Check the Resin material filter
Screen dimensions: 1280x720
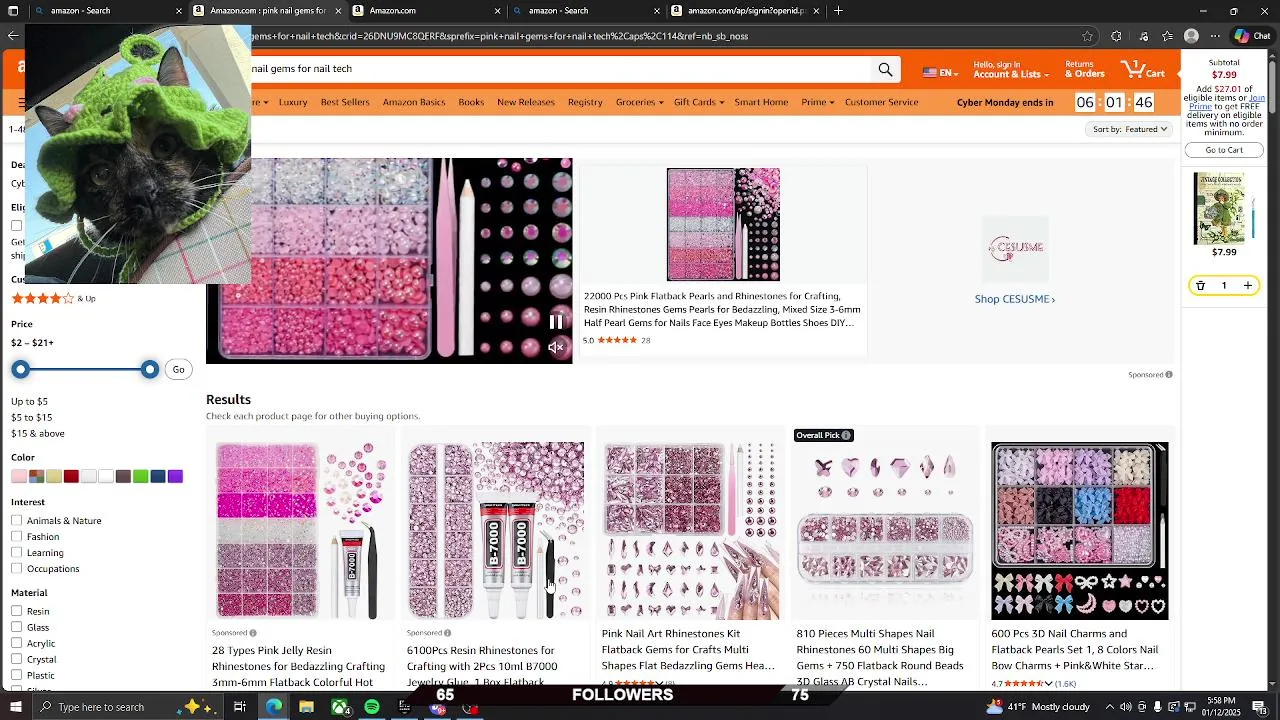click(17, 611)
